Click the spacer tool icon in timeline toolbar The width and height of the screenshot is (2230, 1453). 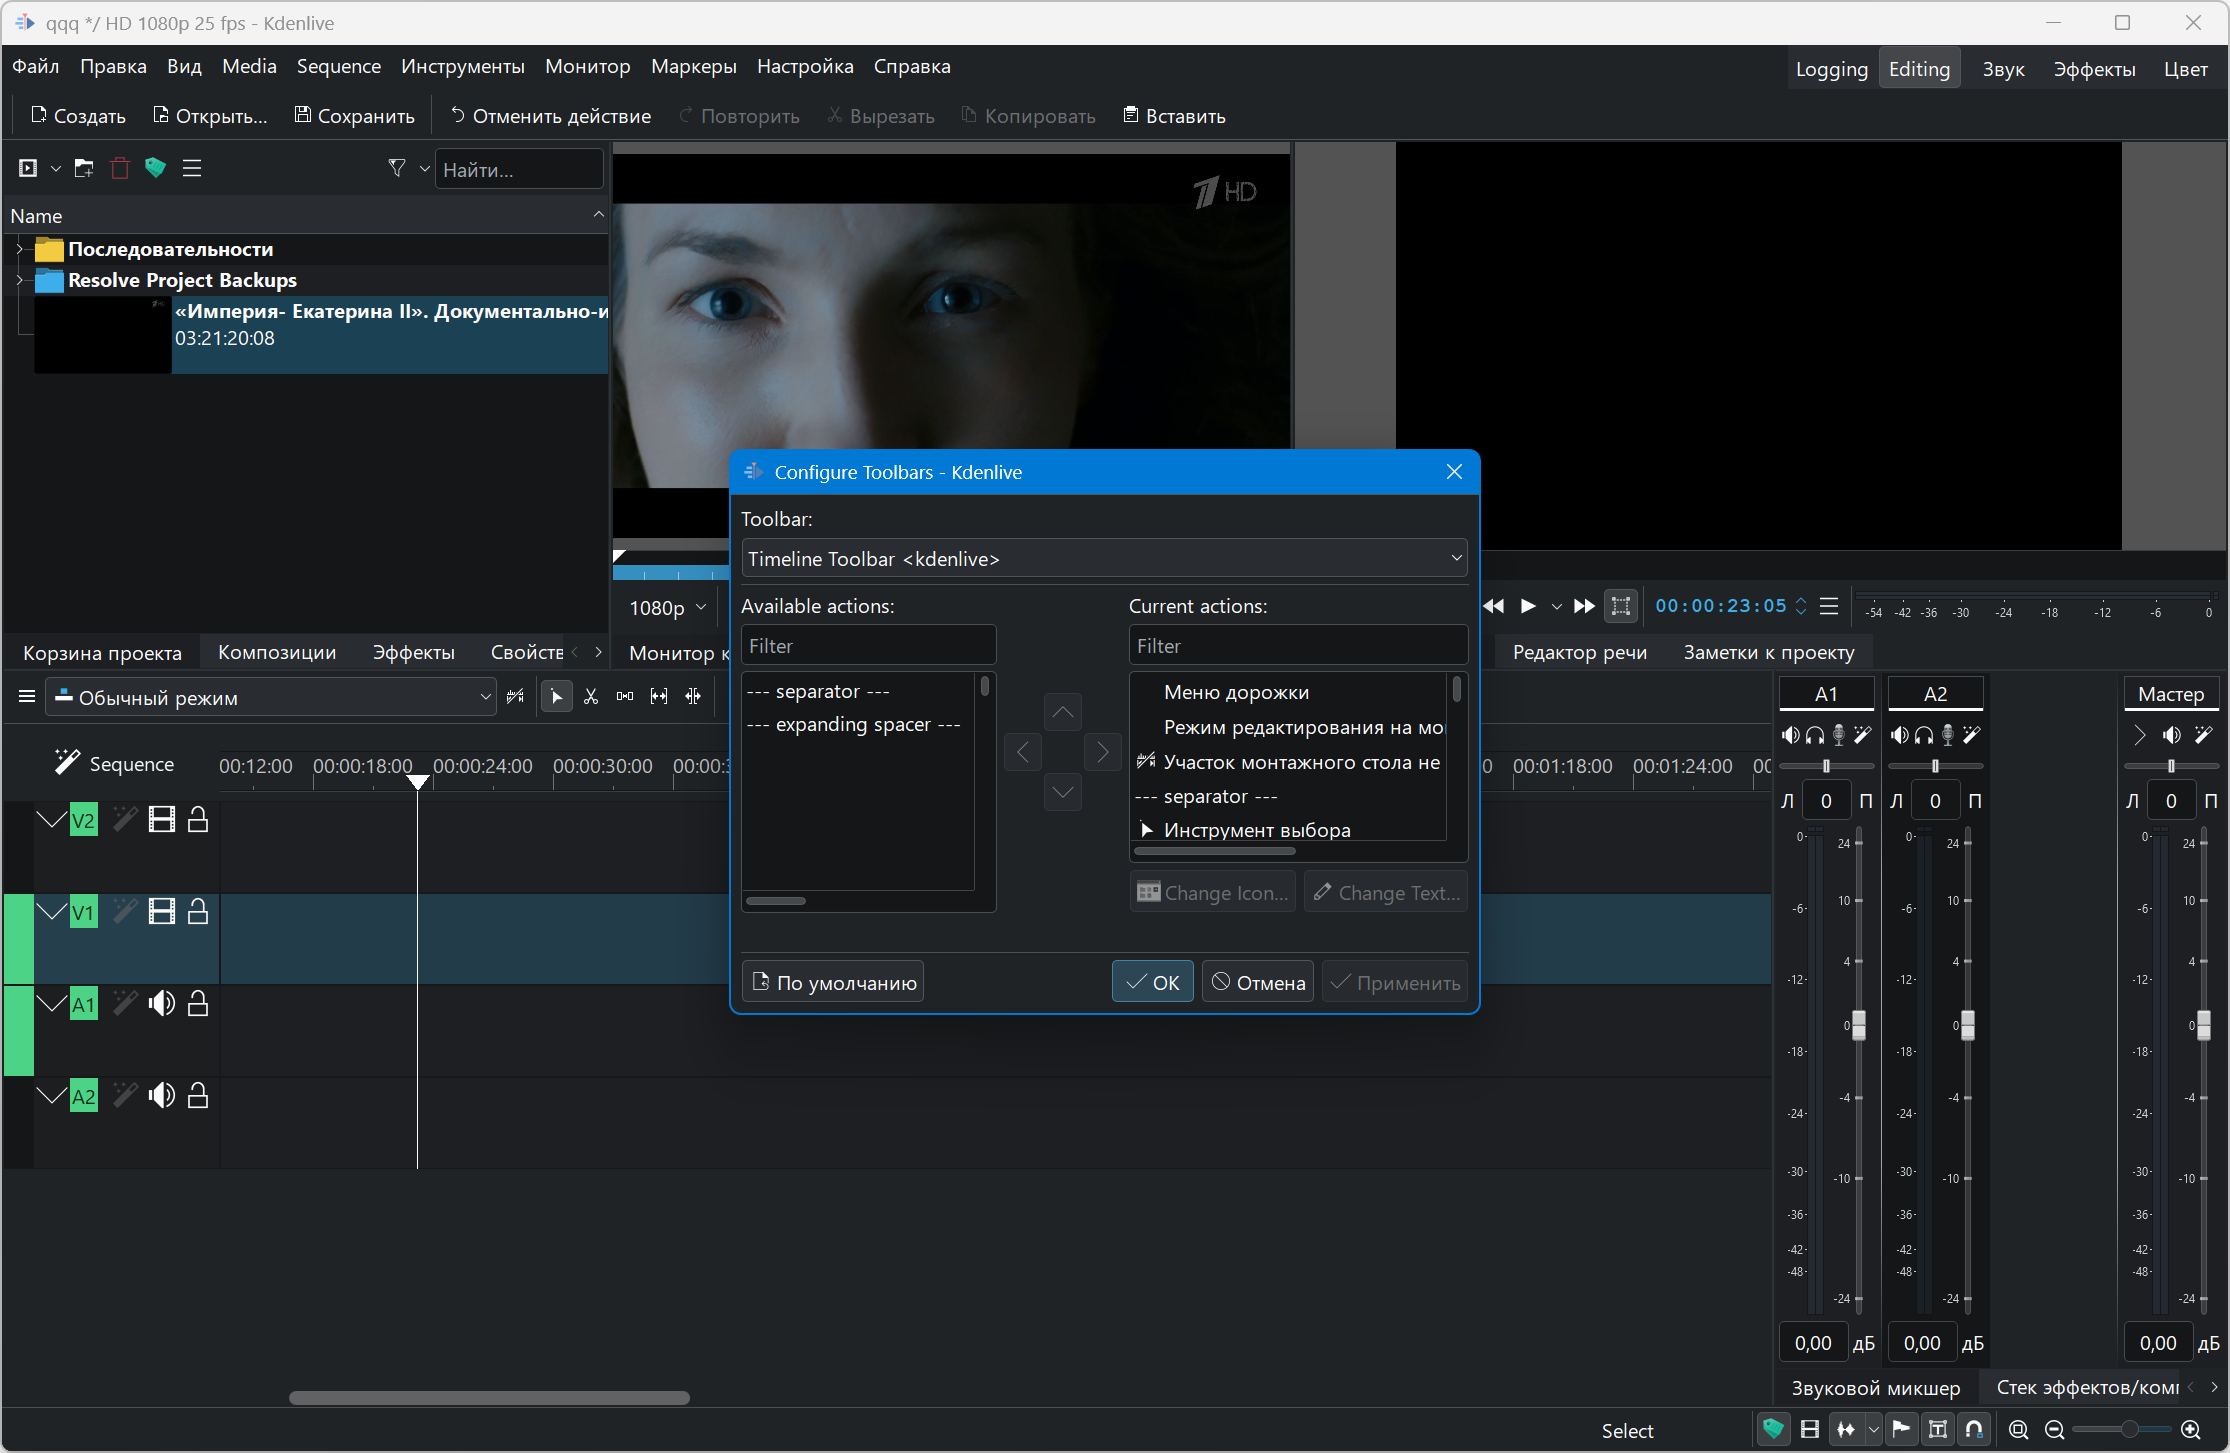pos(625,697)
